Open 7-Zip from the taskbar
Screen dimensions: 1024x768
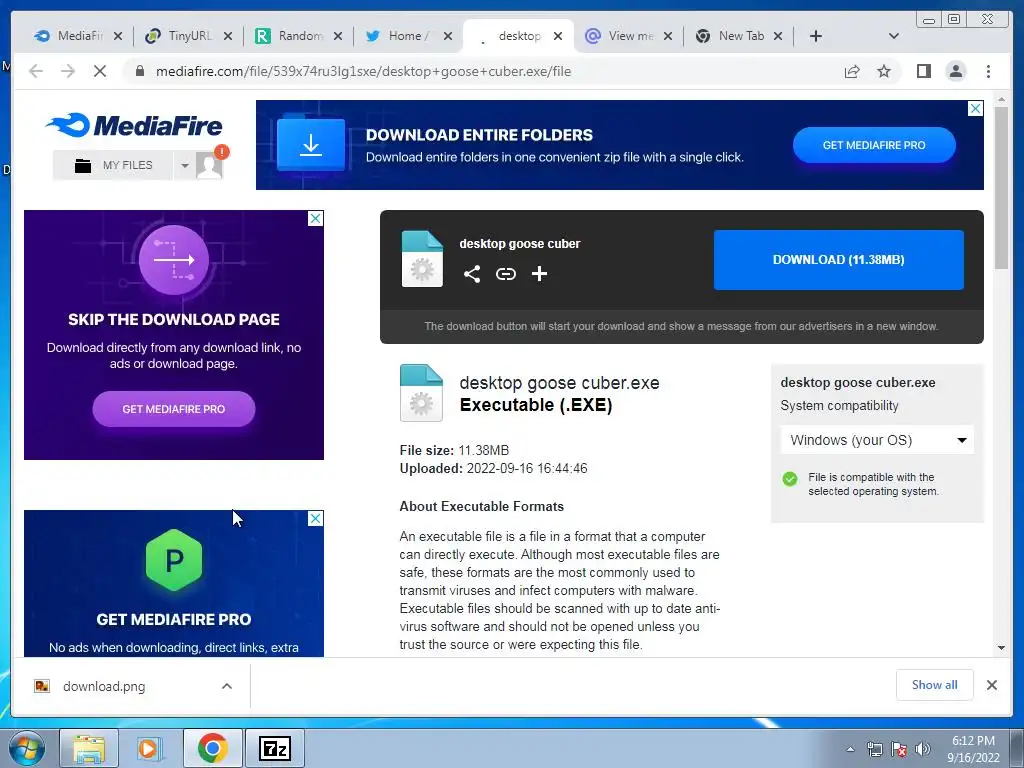tap(274, 748)
